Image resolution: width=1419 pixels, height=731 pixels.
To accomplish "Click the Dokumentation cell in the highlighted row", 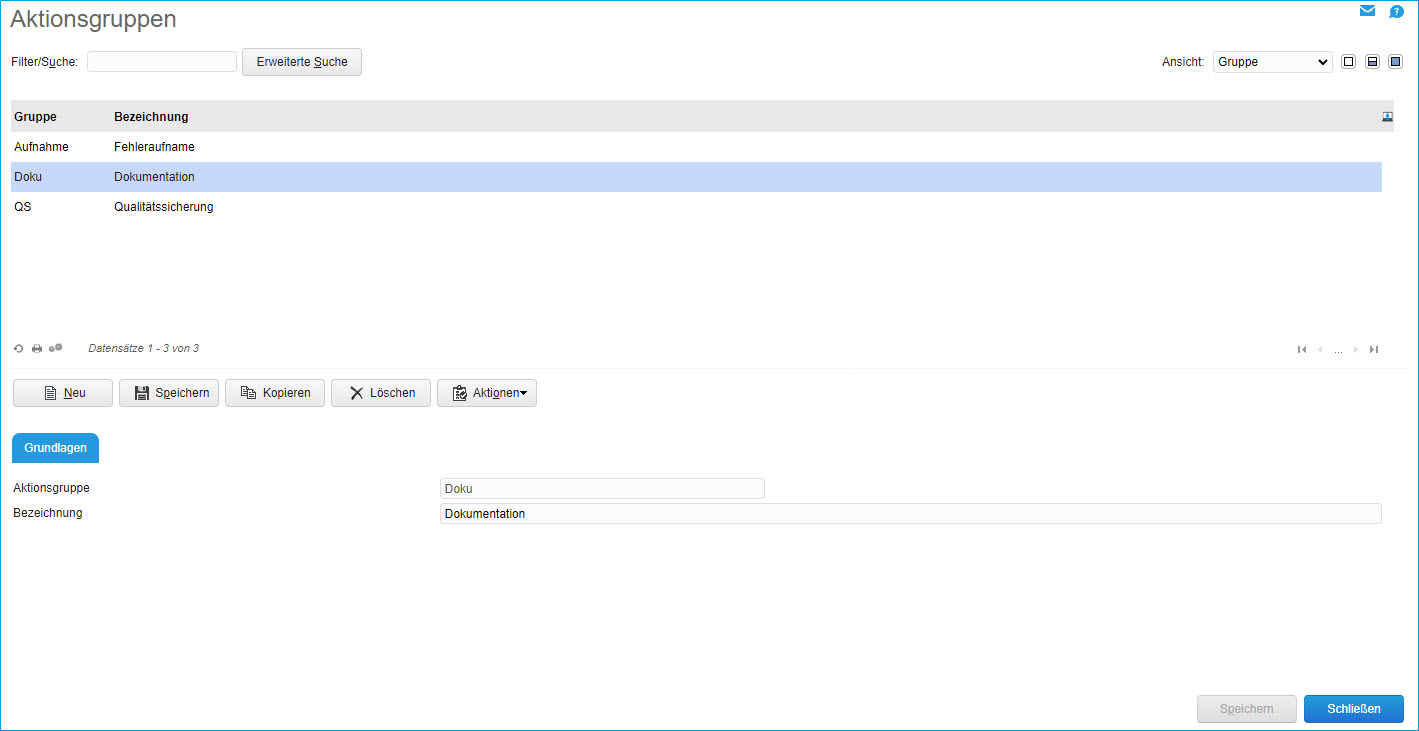I will tap(154, 177).
